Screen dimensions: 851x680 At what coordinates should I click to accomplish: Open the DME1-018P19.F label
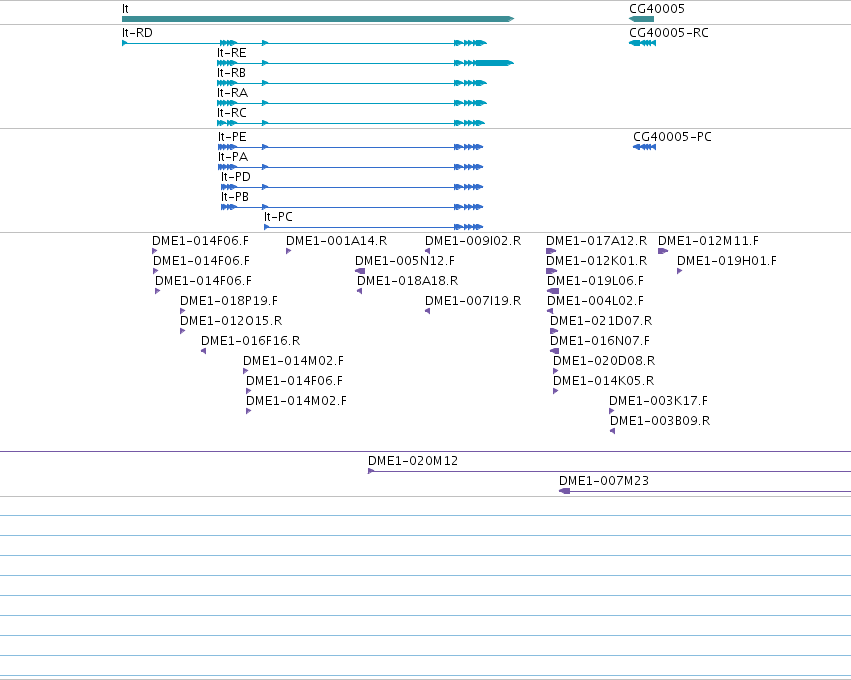pos(229,301)
